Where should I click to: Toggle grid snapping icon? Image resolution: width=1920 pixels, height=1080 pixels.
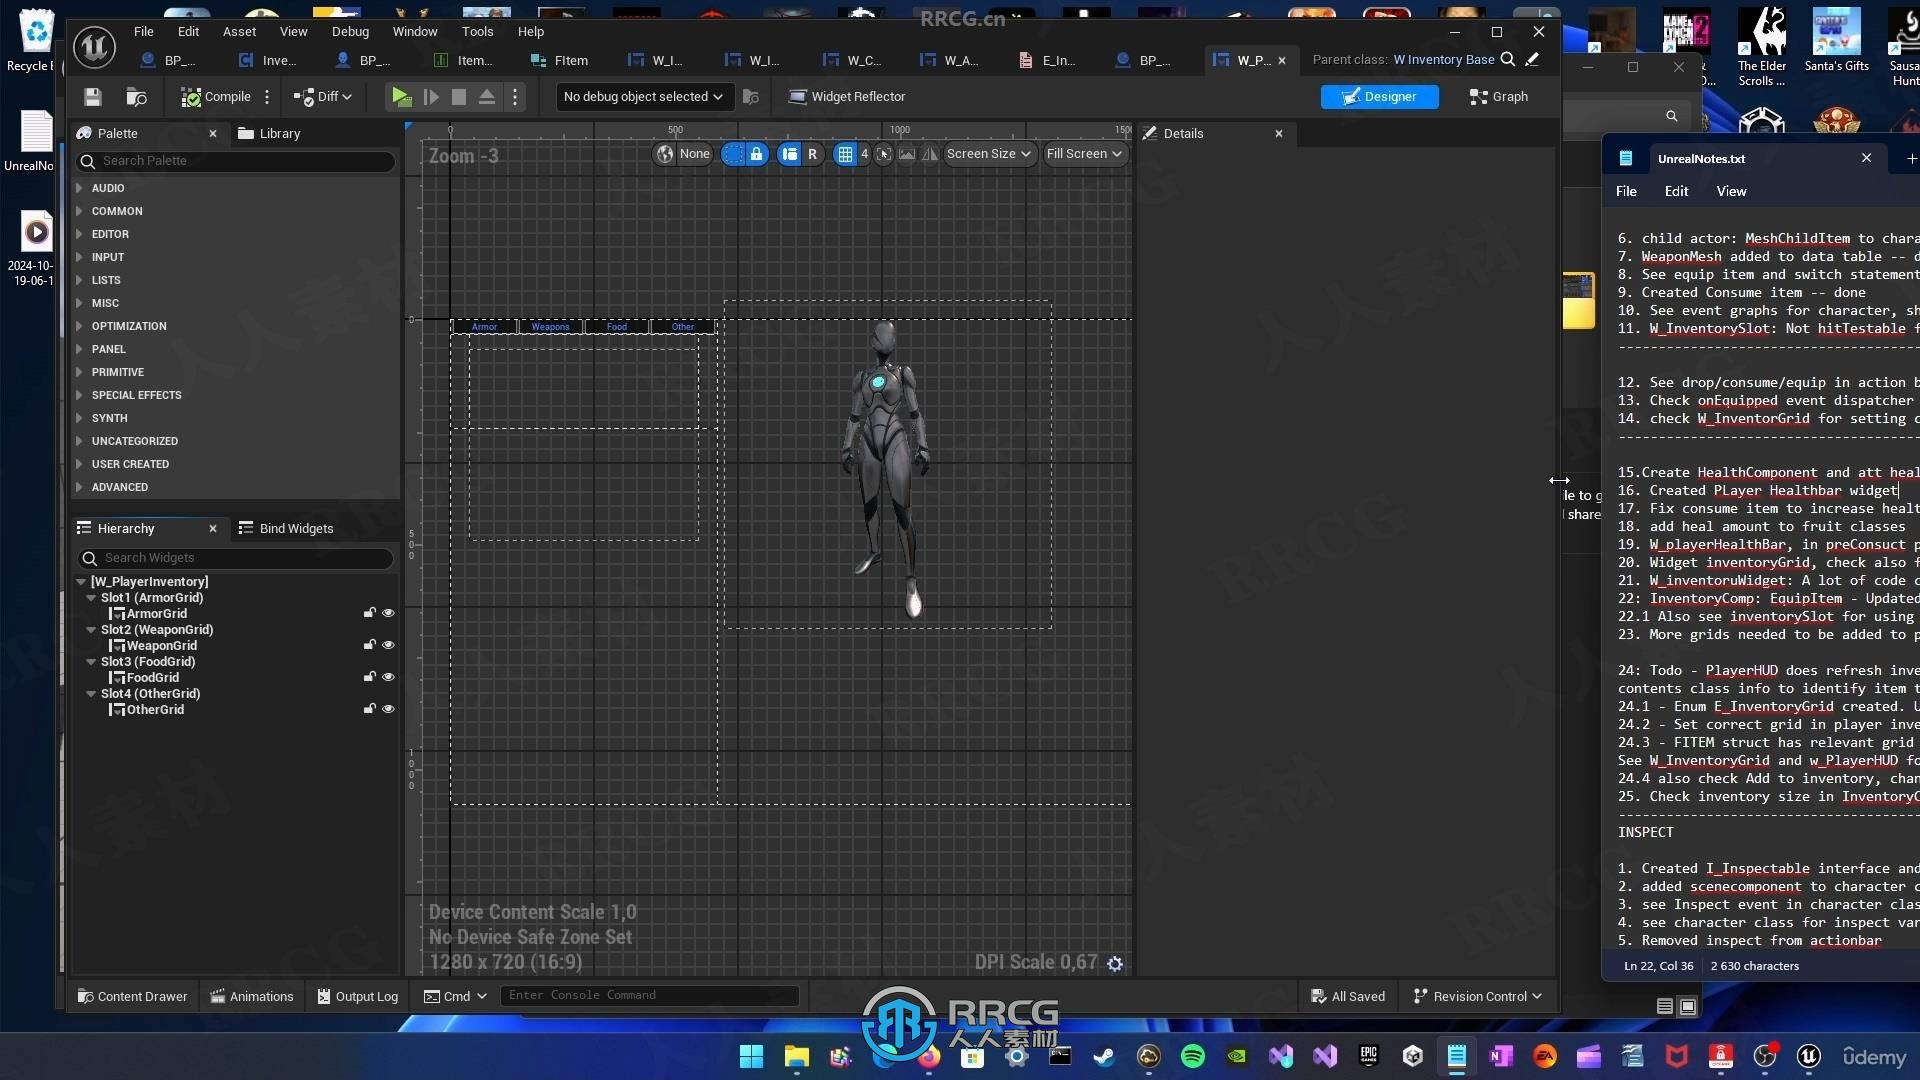click(x=845, y=154)
